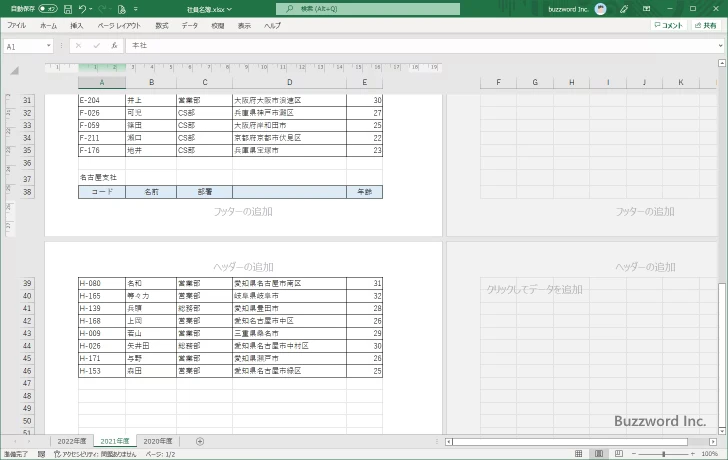Click the new sheet plus icon
The height and width of the screenshot is (460, 728).
tap(200, 441)
